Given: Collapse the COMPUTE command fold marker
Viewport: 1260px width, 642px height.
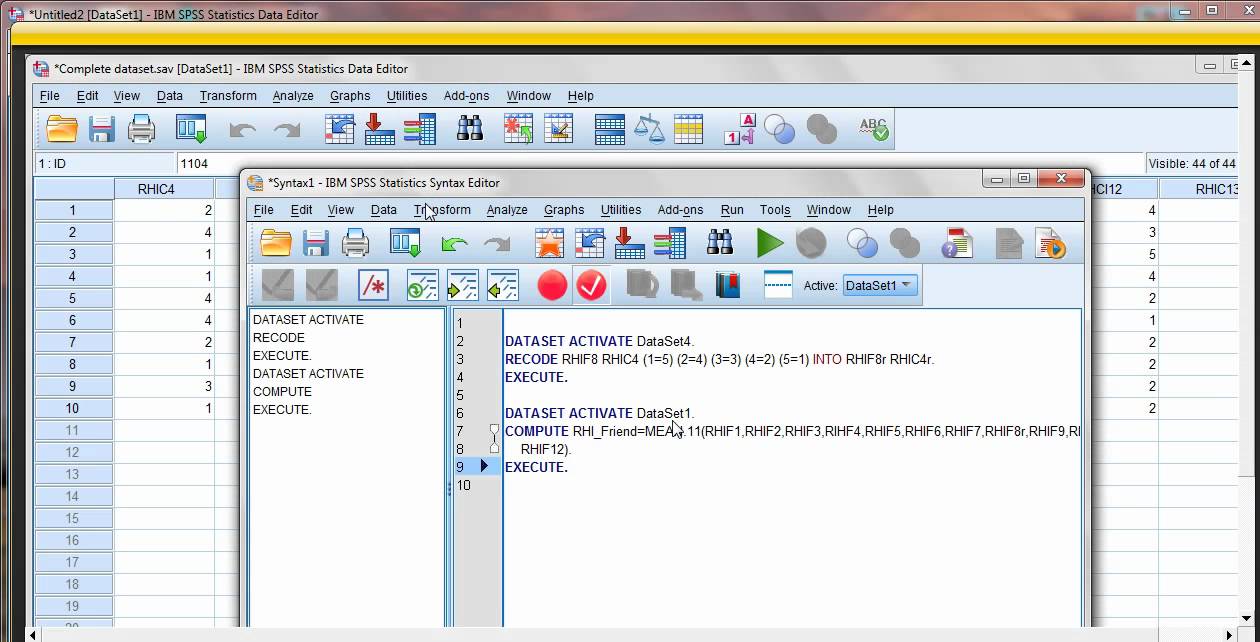Looking at the screenshot, I should tap(494, 430).
